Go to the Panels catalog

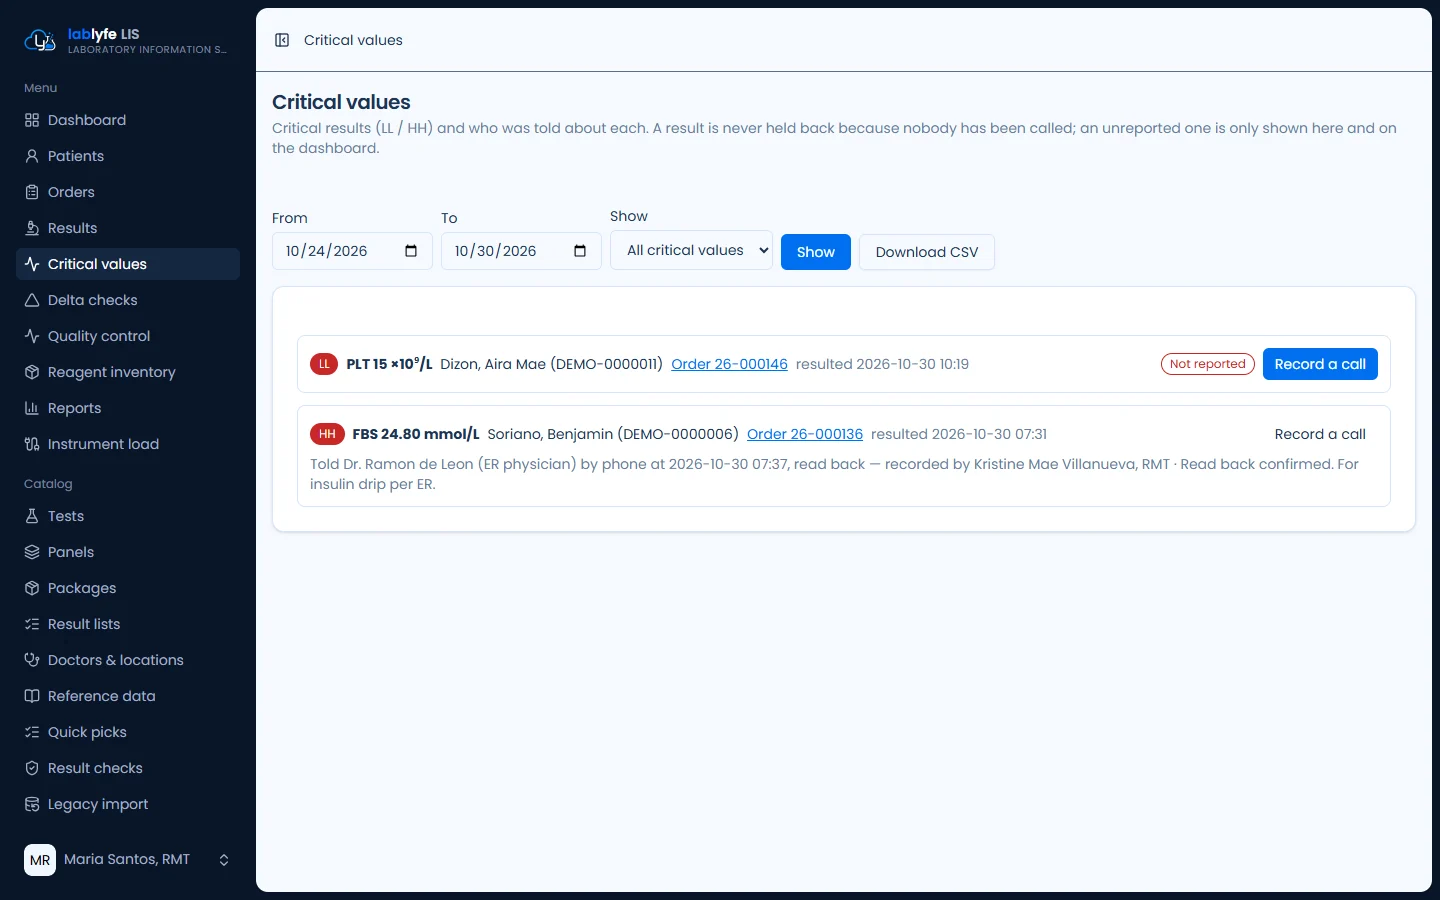pyautogui.click(x=128, y=552)
